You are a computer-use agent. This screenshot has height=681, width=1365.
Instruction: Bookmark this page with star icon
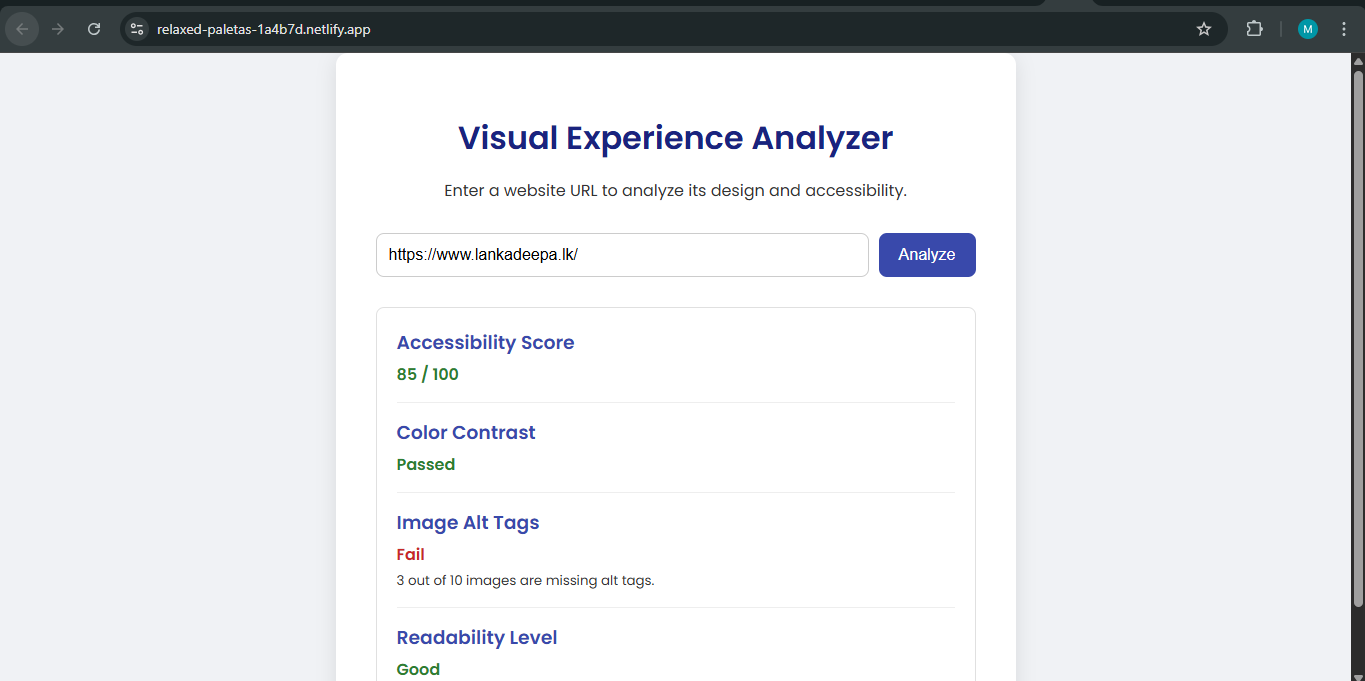point(1204,29)
